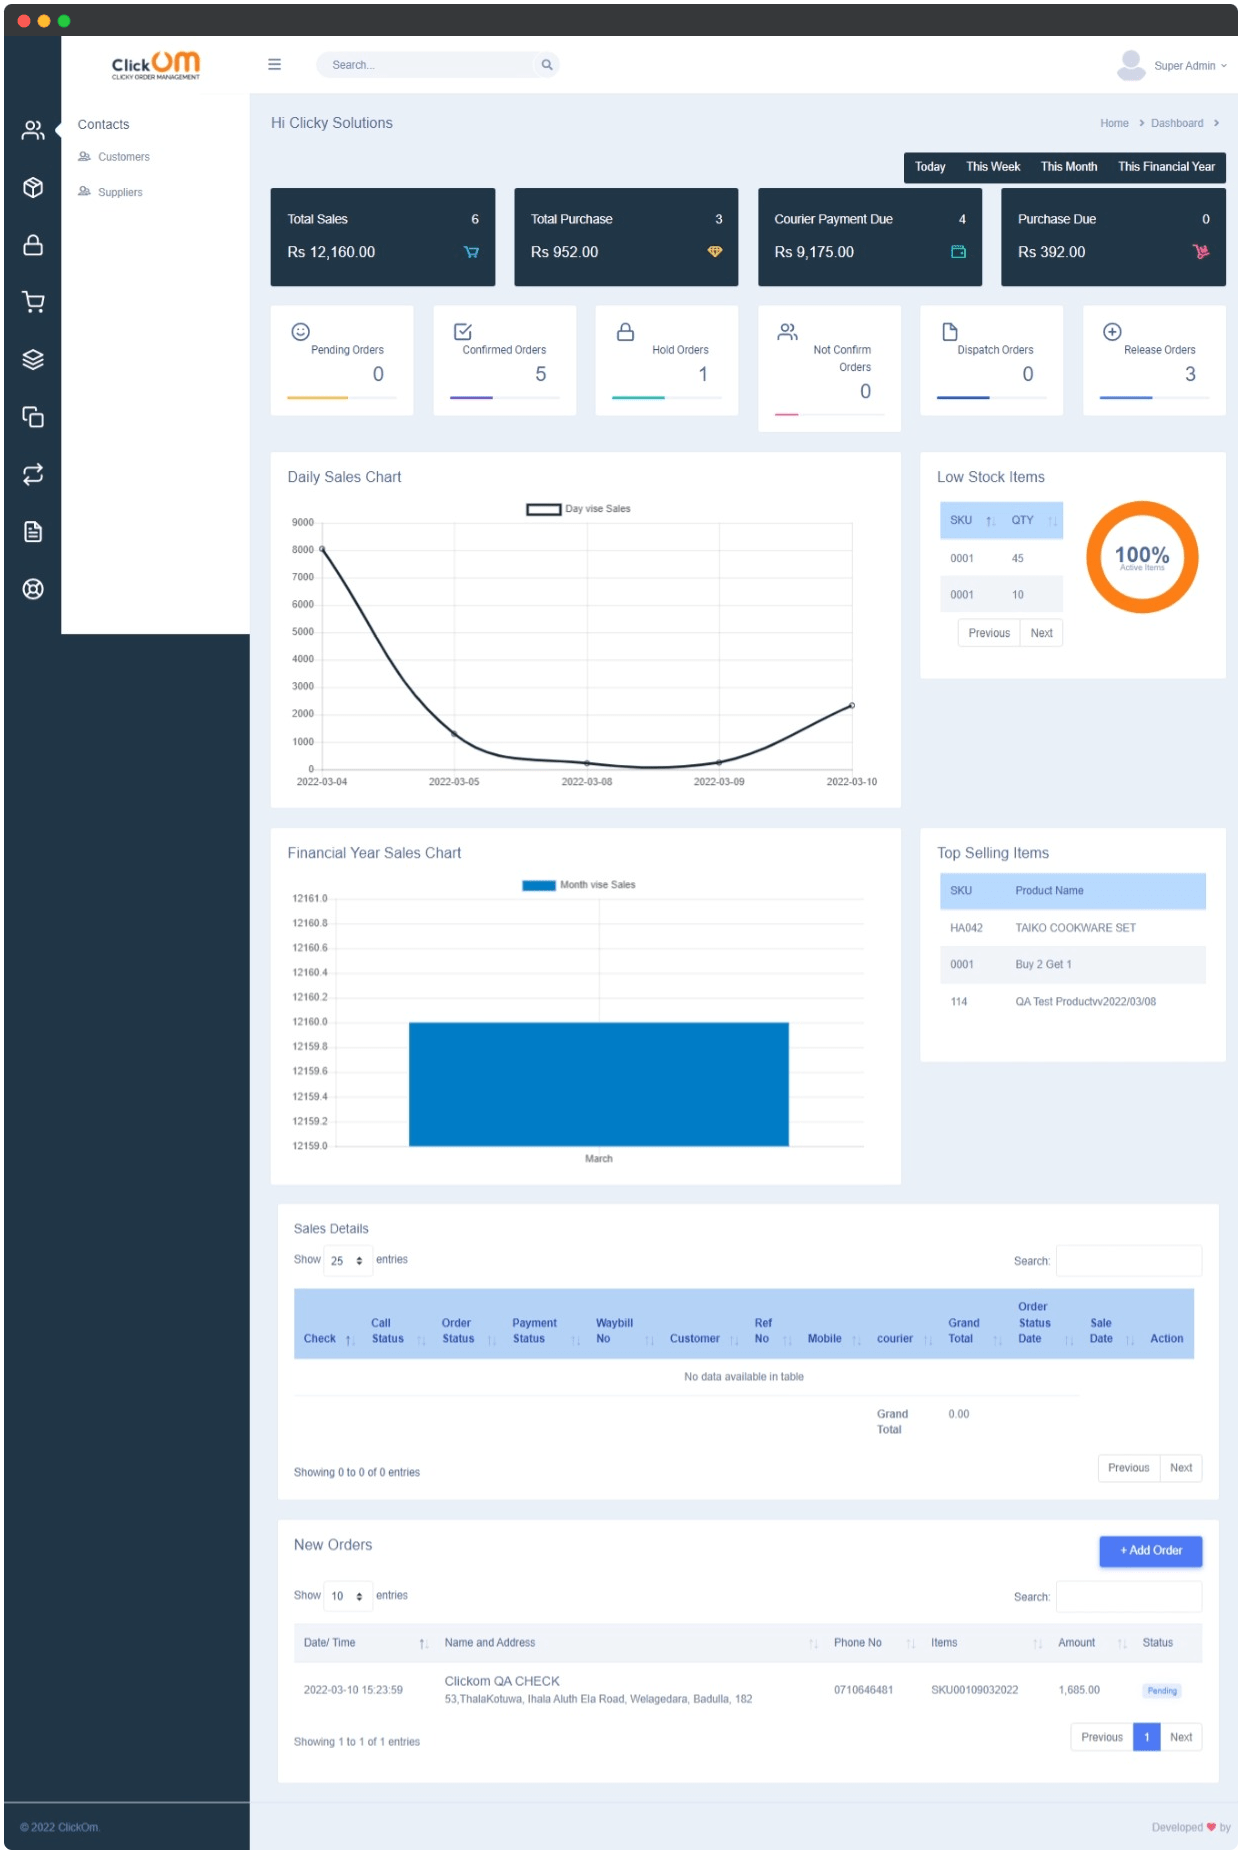The width and height of the screenshot is (1242, 1854).
Task: Click the search magnifier icon
Action: [547, 65]
